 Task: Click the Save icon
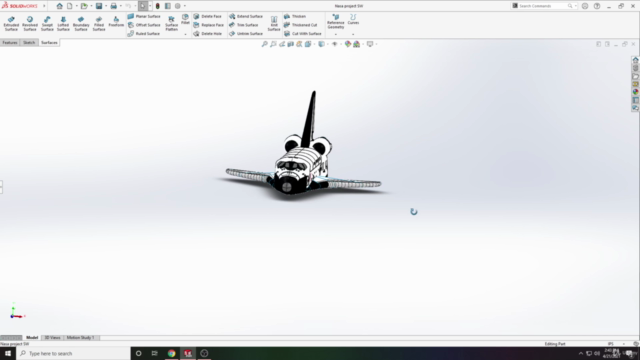[x=99, y=6]
